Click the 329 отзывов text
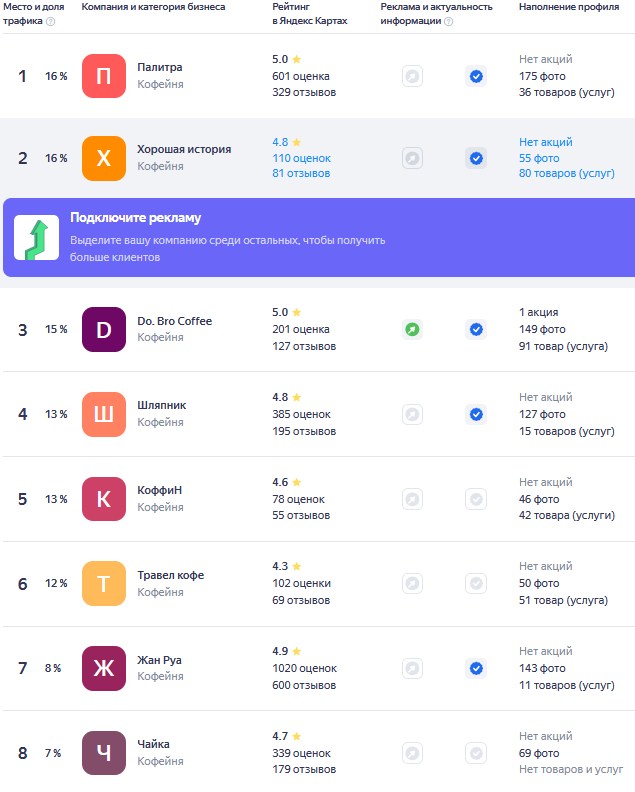 coord(304,92)
